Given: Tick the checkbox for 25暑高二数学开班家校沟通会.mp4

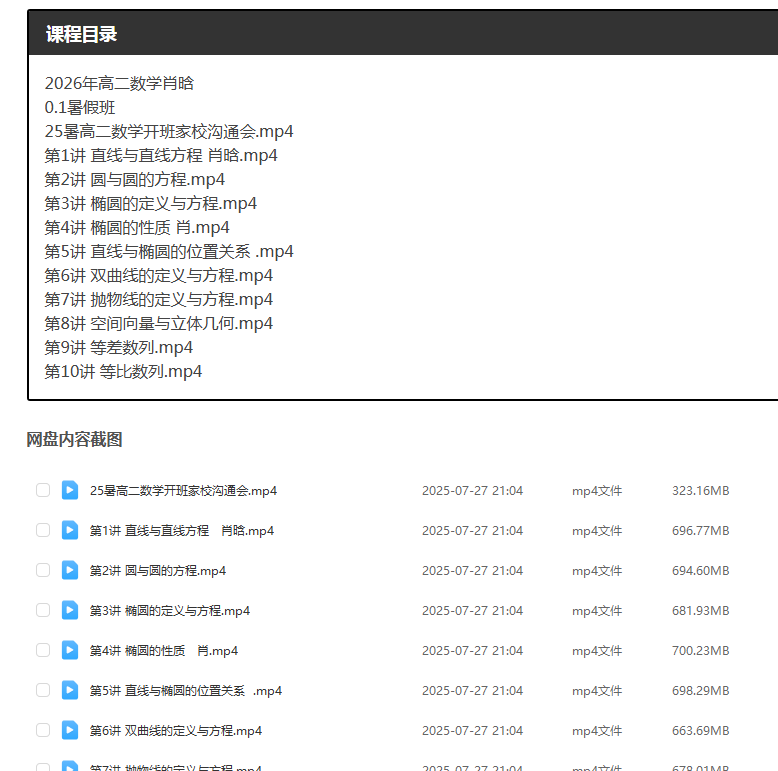Looking at the screenshot, I should (x=43, y=490).
